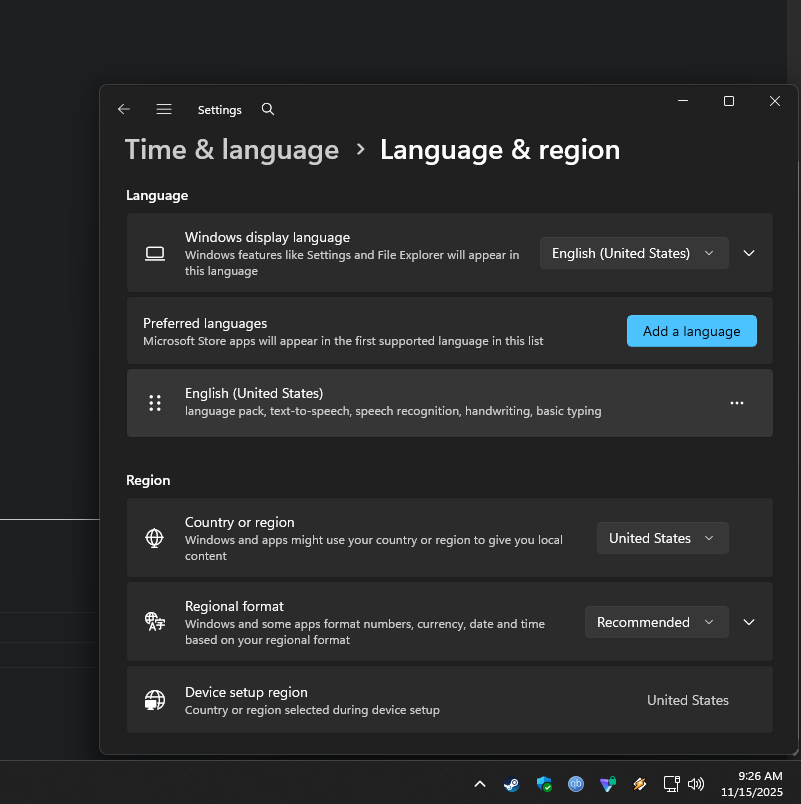Open the network status tray icon
This screenshot has height=804, width=801.
tap(672, 783)
